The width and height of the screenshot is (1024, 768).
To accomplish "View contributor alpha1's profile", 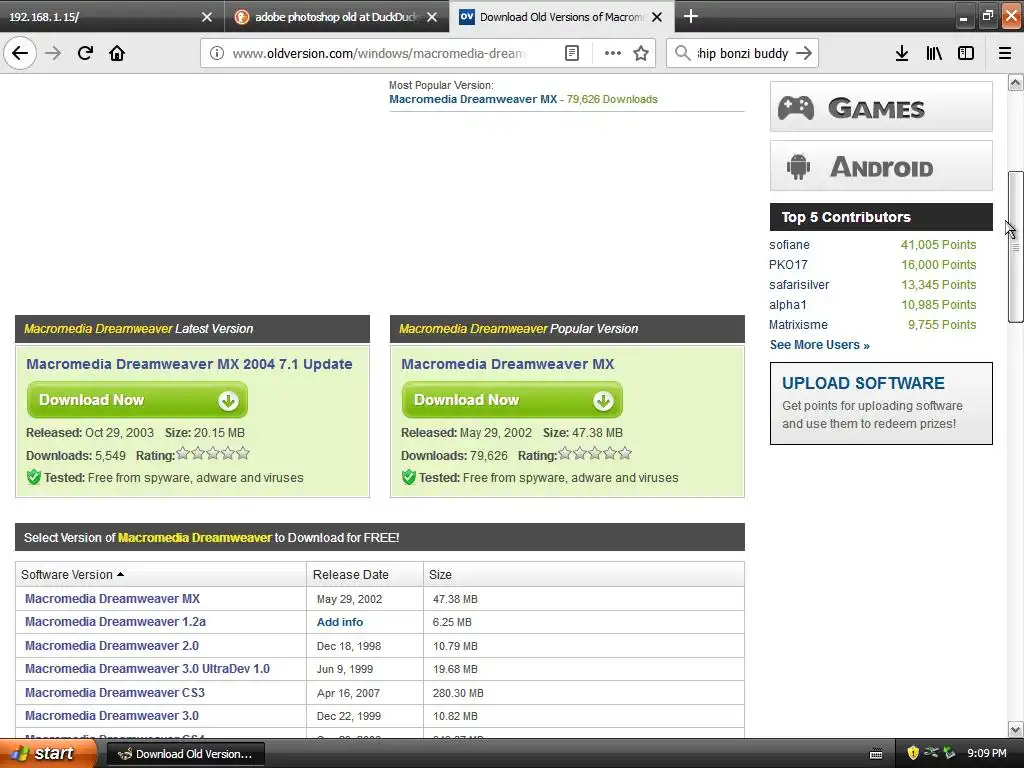I will (x=788, y=304).
